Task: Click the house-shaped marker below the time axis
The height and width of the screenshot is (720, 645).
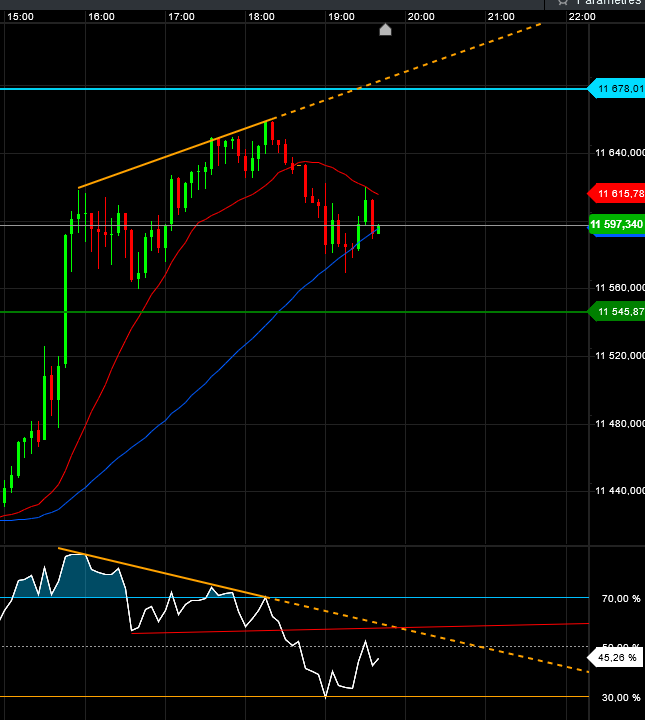Action: click(385, 29)
